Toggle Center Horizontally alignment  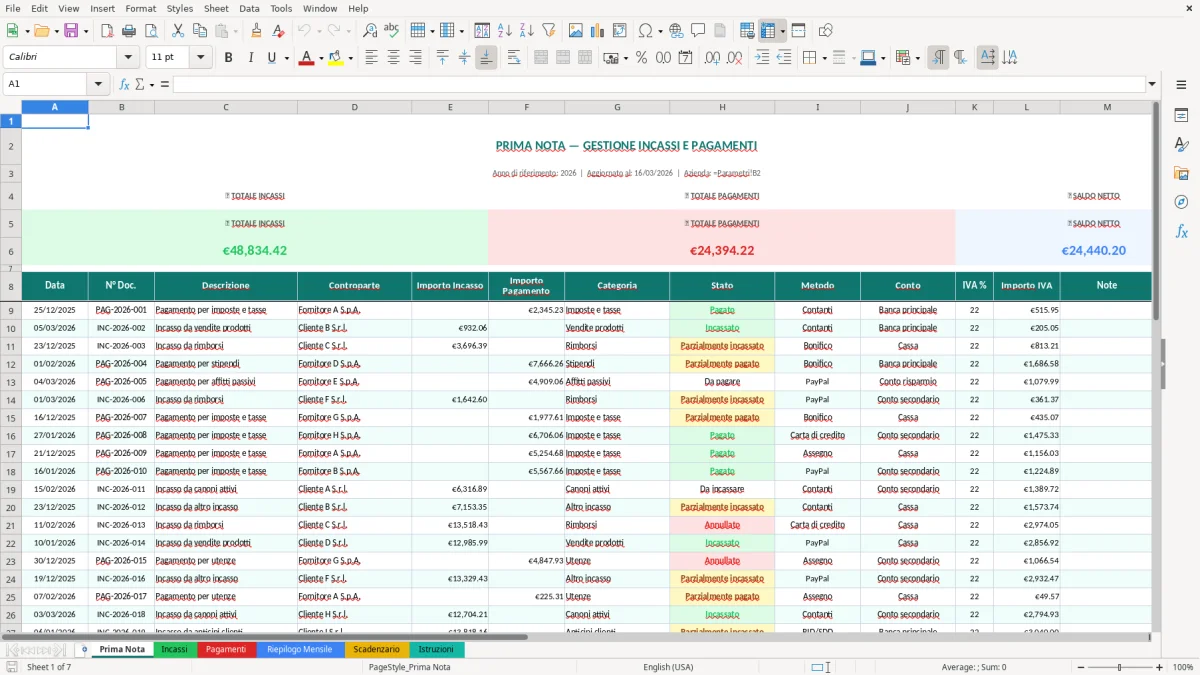tap(393, 58)
